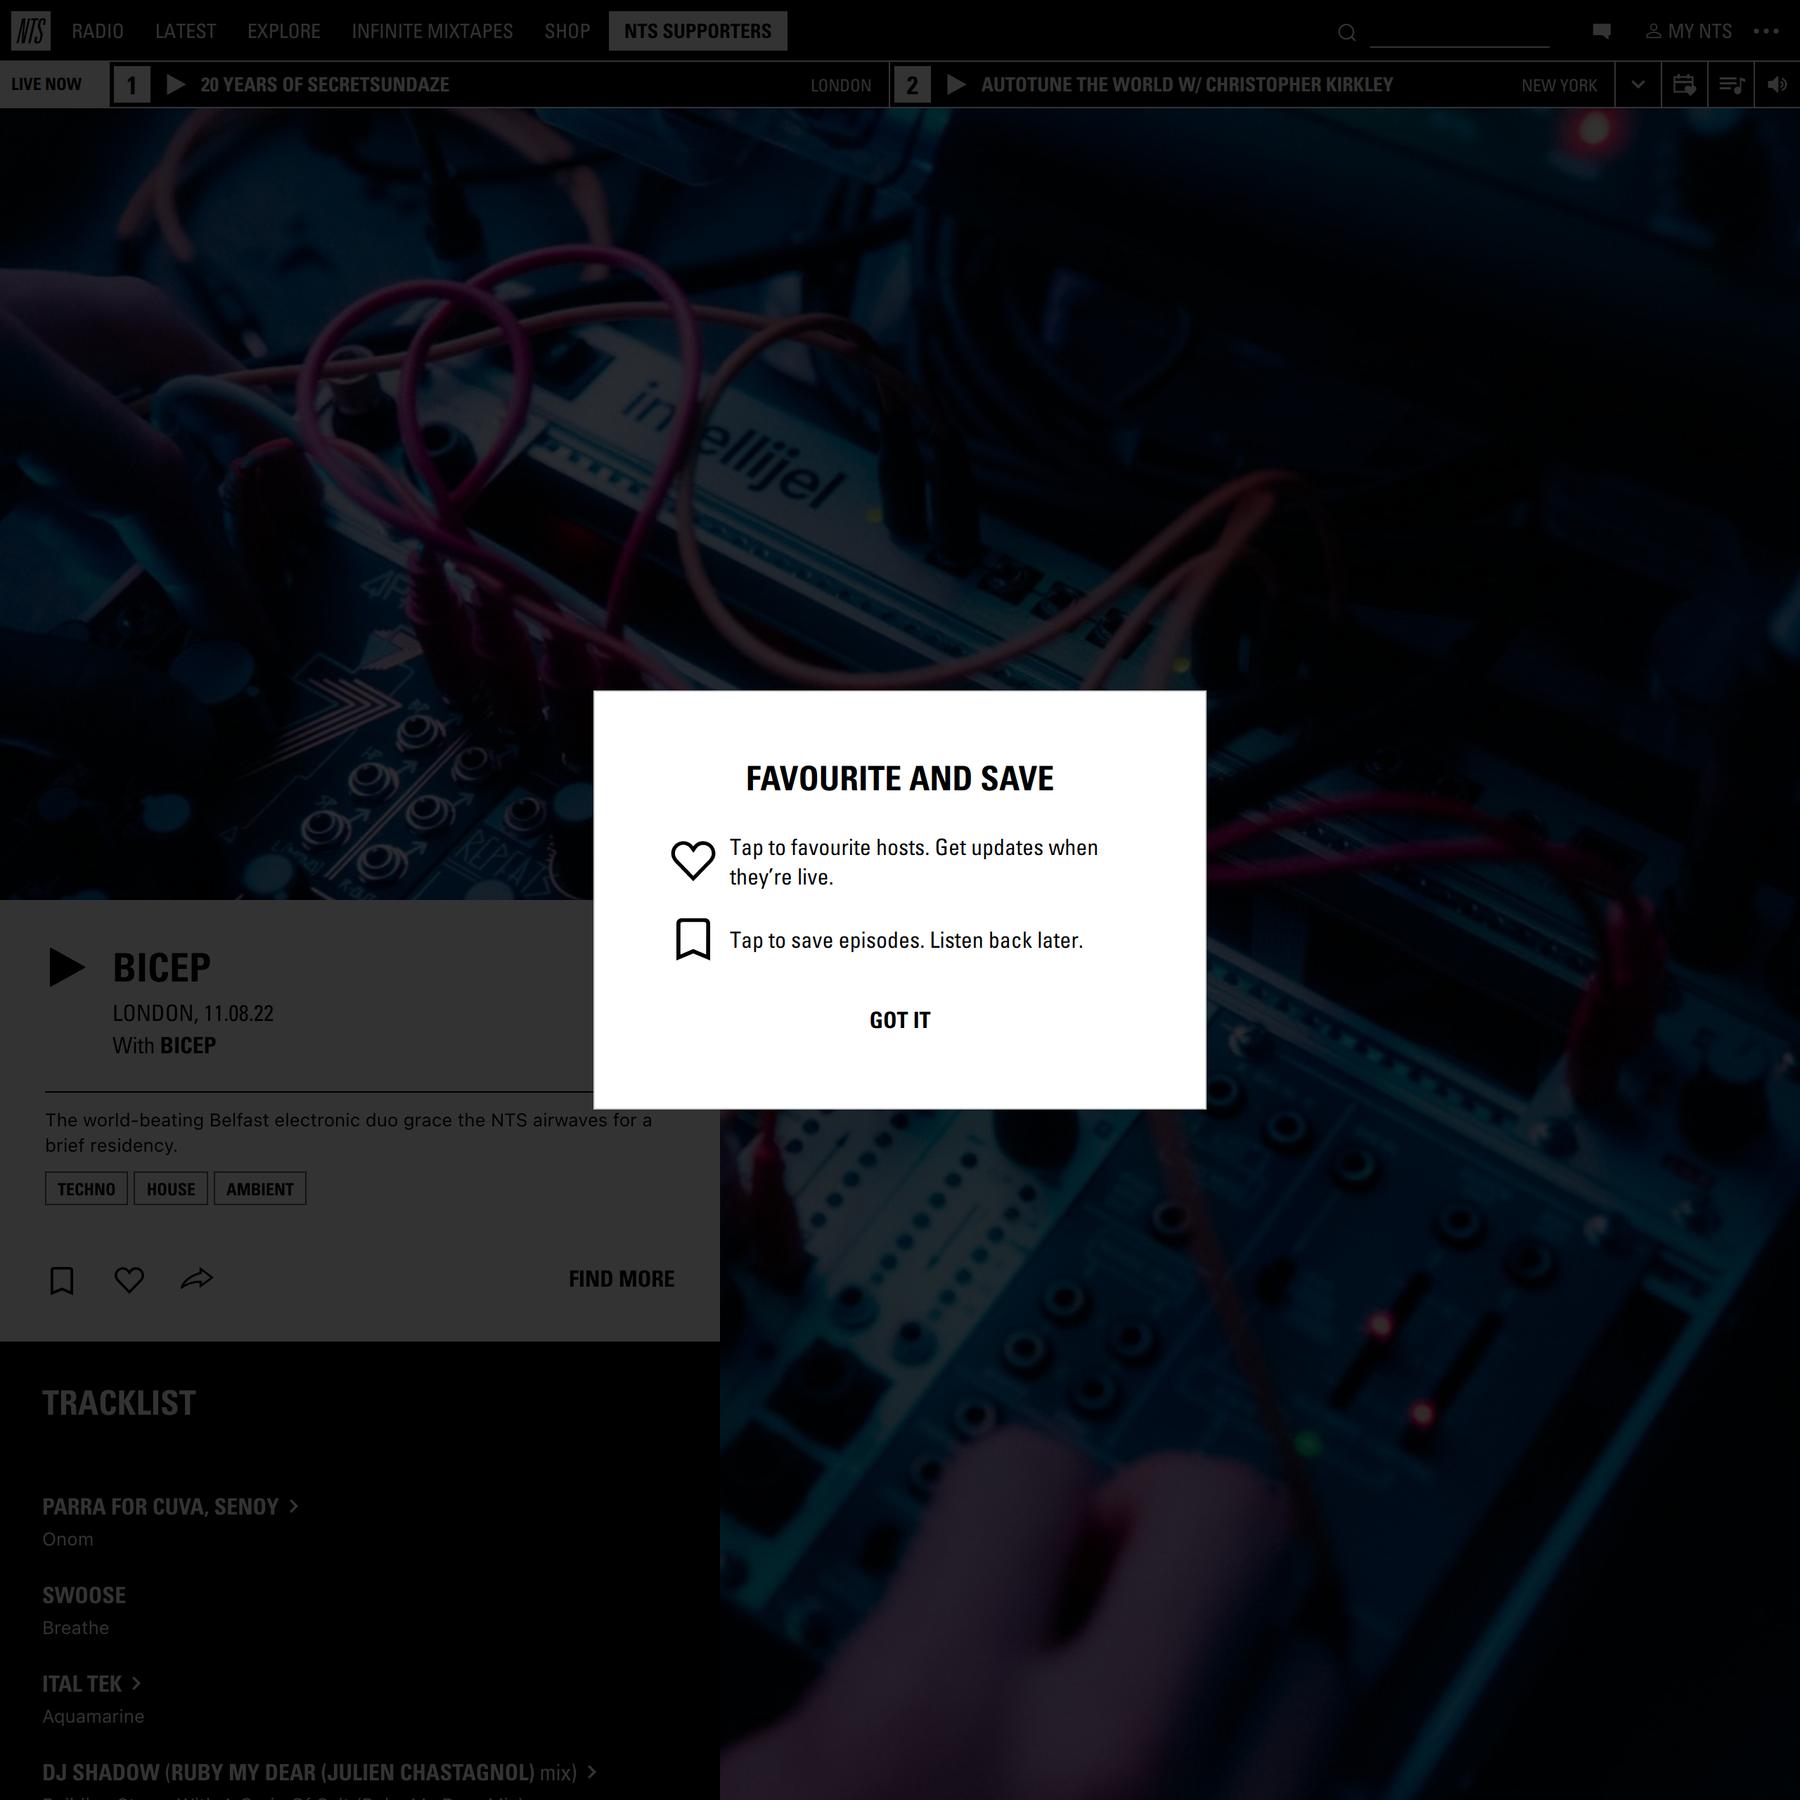Viewport: 1800px width, 1800px height.
Task: Expand the live channels chevron
Action: click(x=1638, y=85)
